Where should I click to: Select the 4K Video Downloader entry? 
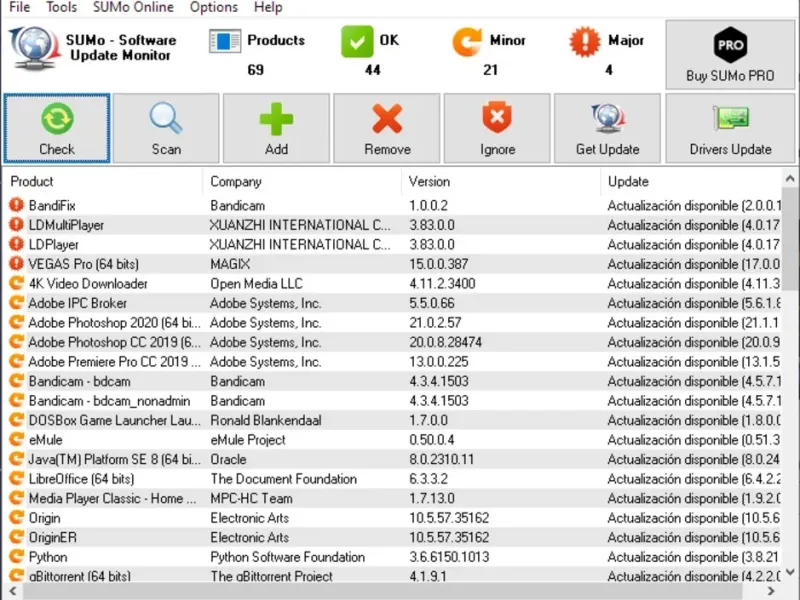(88, 283)
